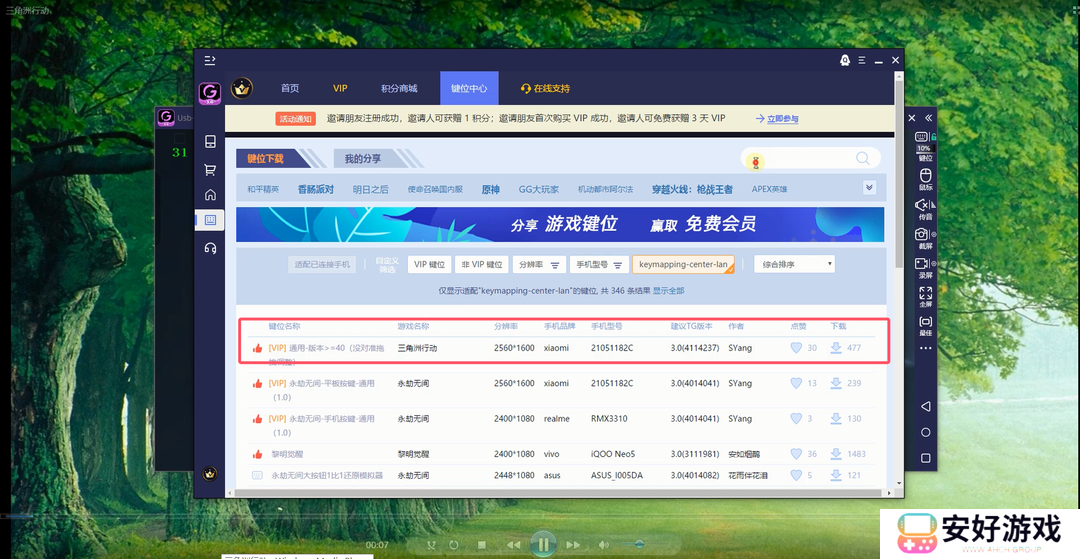Enter fullscreen with the 全屏 icon
1080x559 pixels.
point(925,293)
